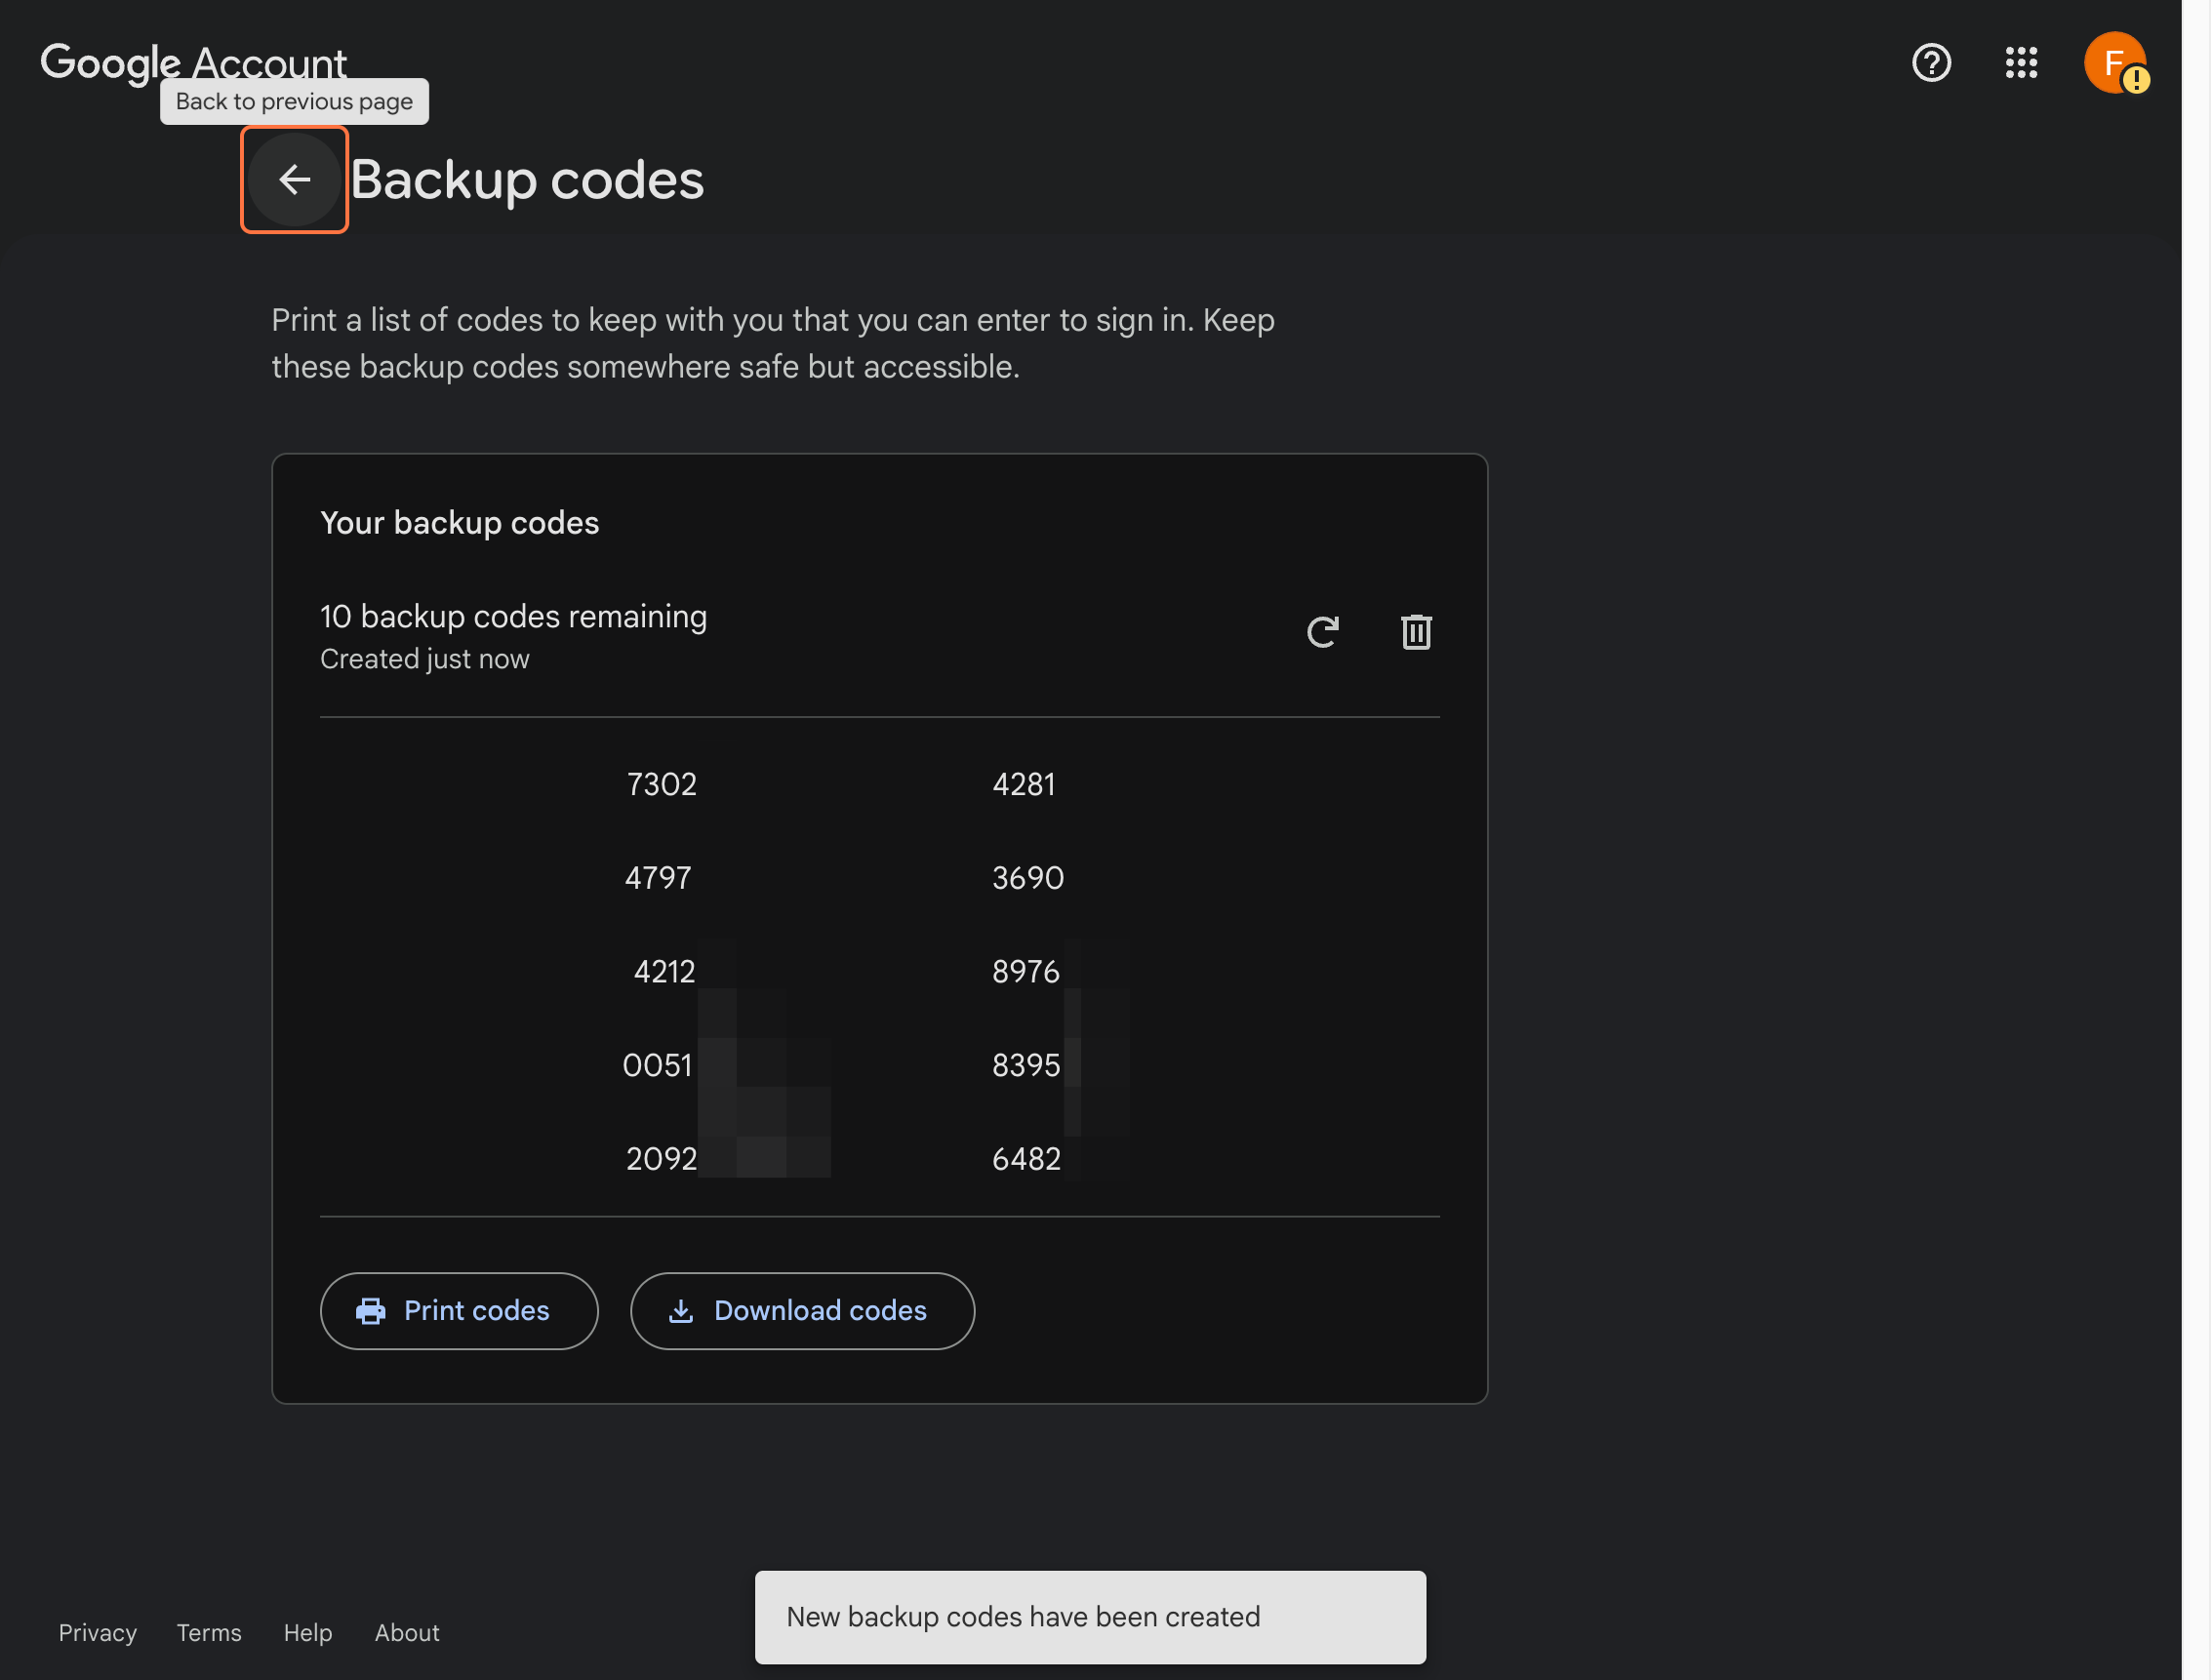Open the Google apps grid
Viewport: 2211px width, 1680px height.
click(2021, 63)
